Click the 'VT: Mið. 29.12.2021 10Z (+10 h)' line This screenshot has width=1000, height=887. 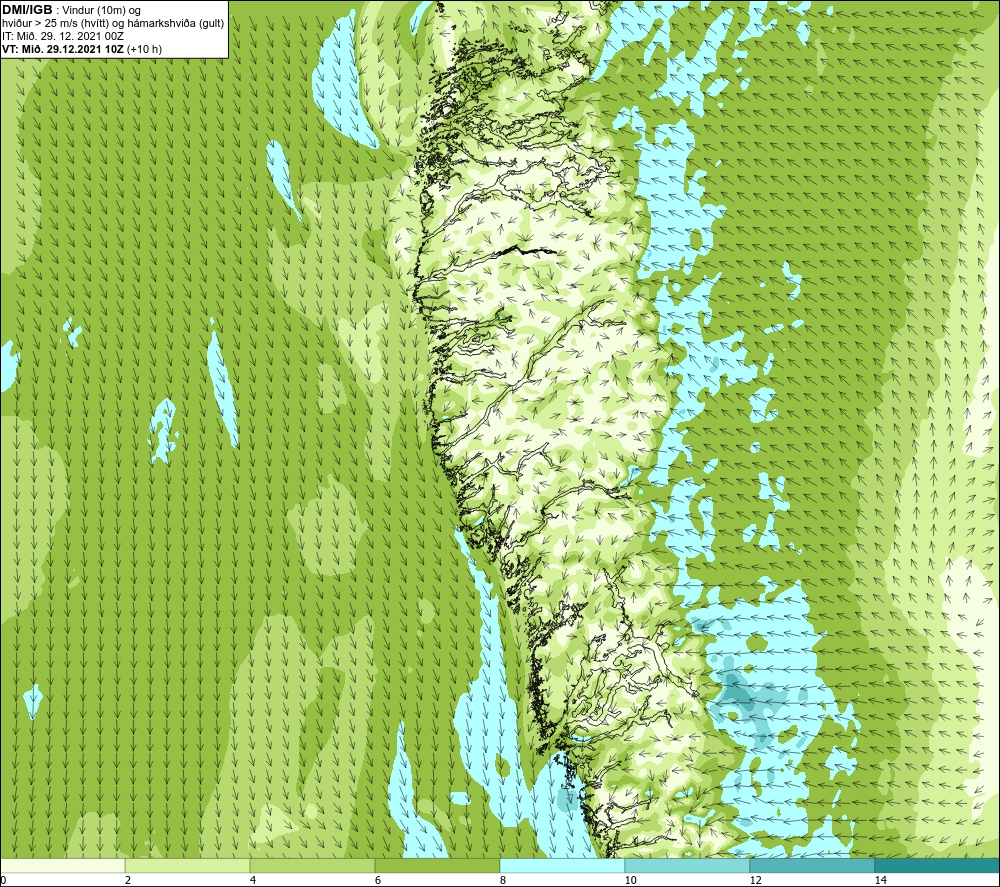pyautogui.click(x=82, y=49)
